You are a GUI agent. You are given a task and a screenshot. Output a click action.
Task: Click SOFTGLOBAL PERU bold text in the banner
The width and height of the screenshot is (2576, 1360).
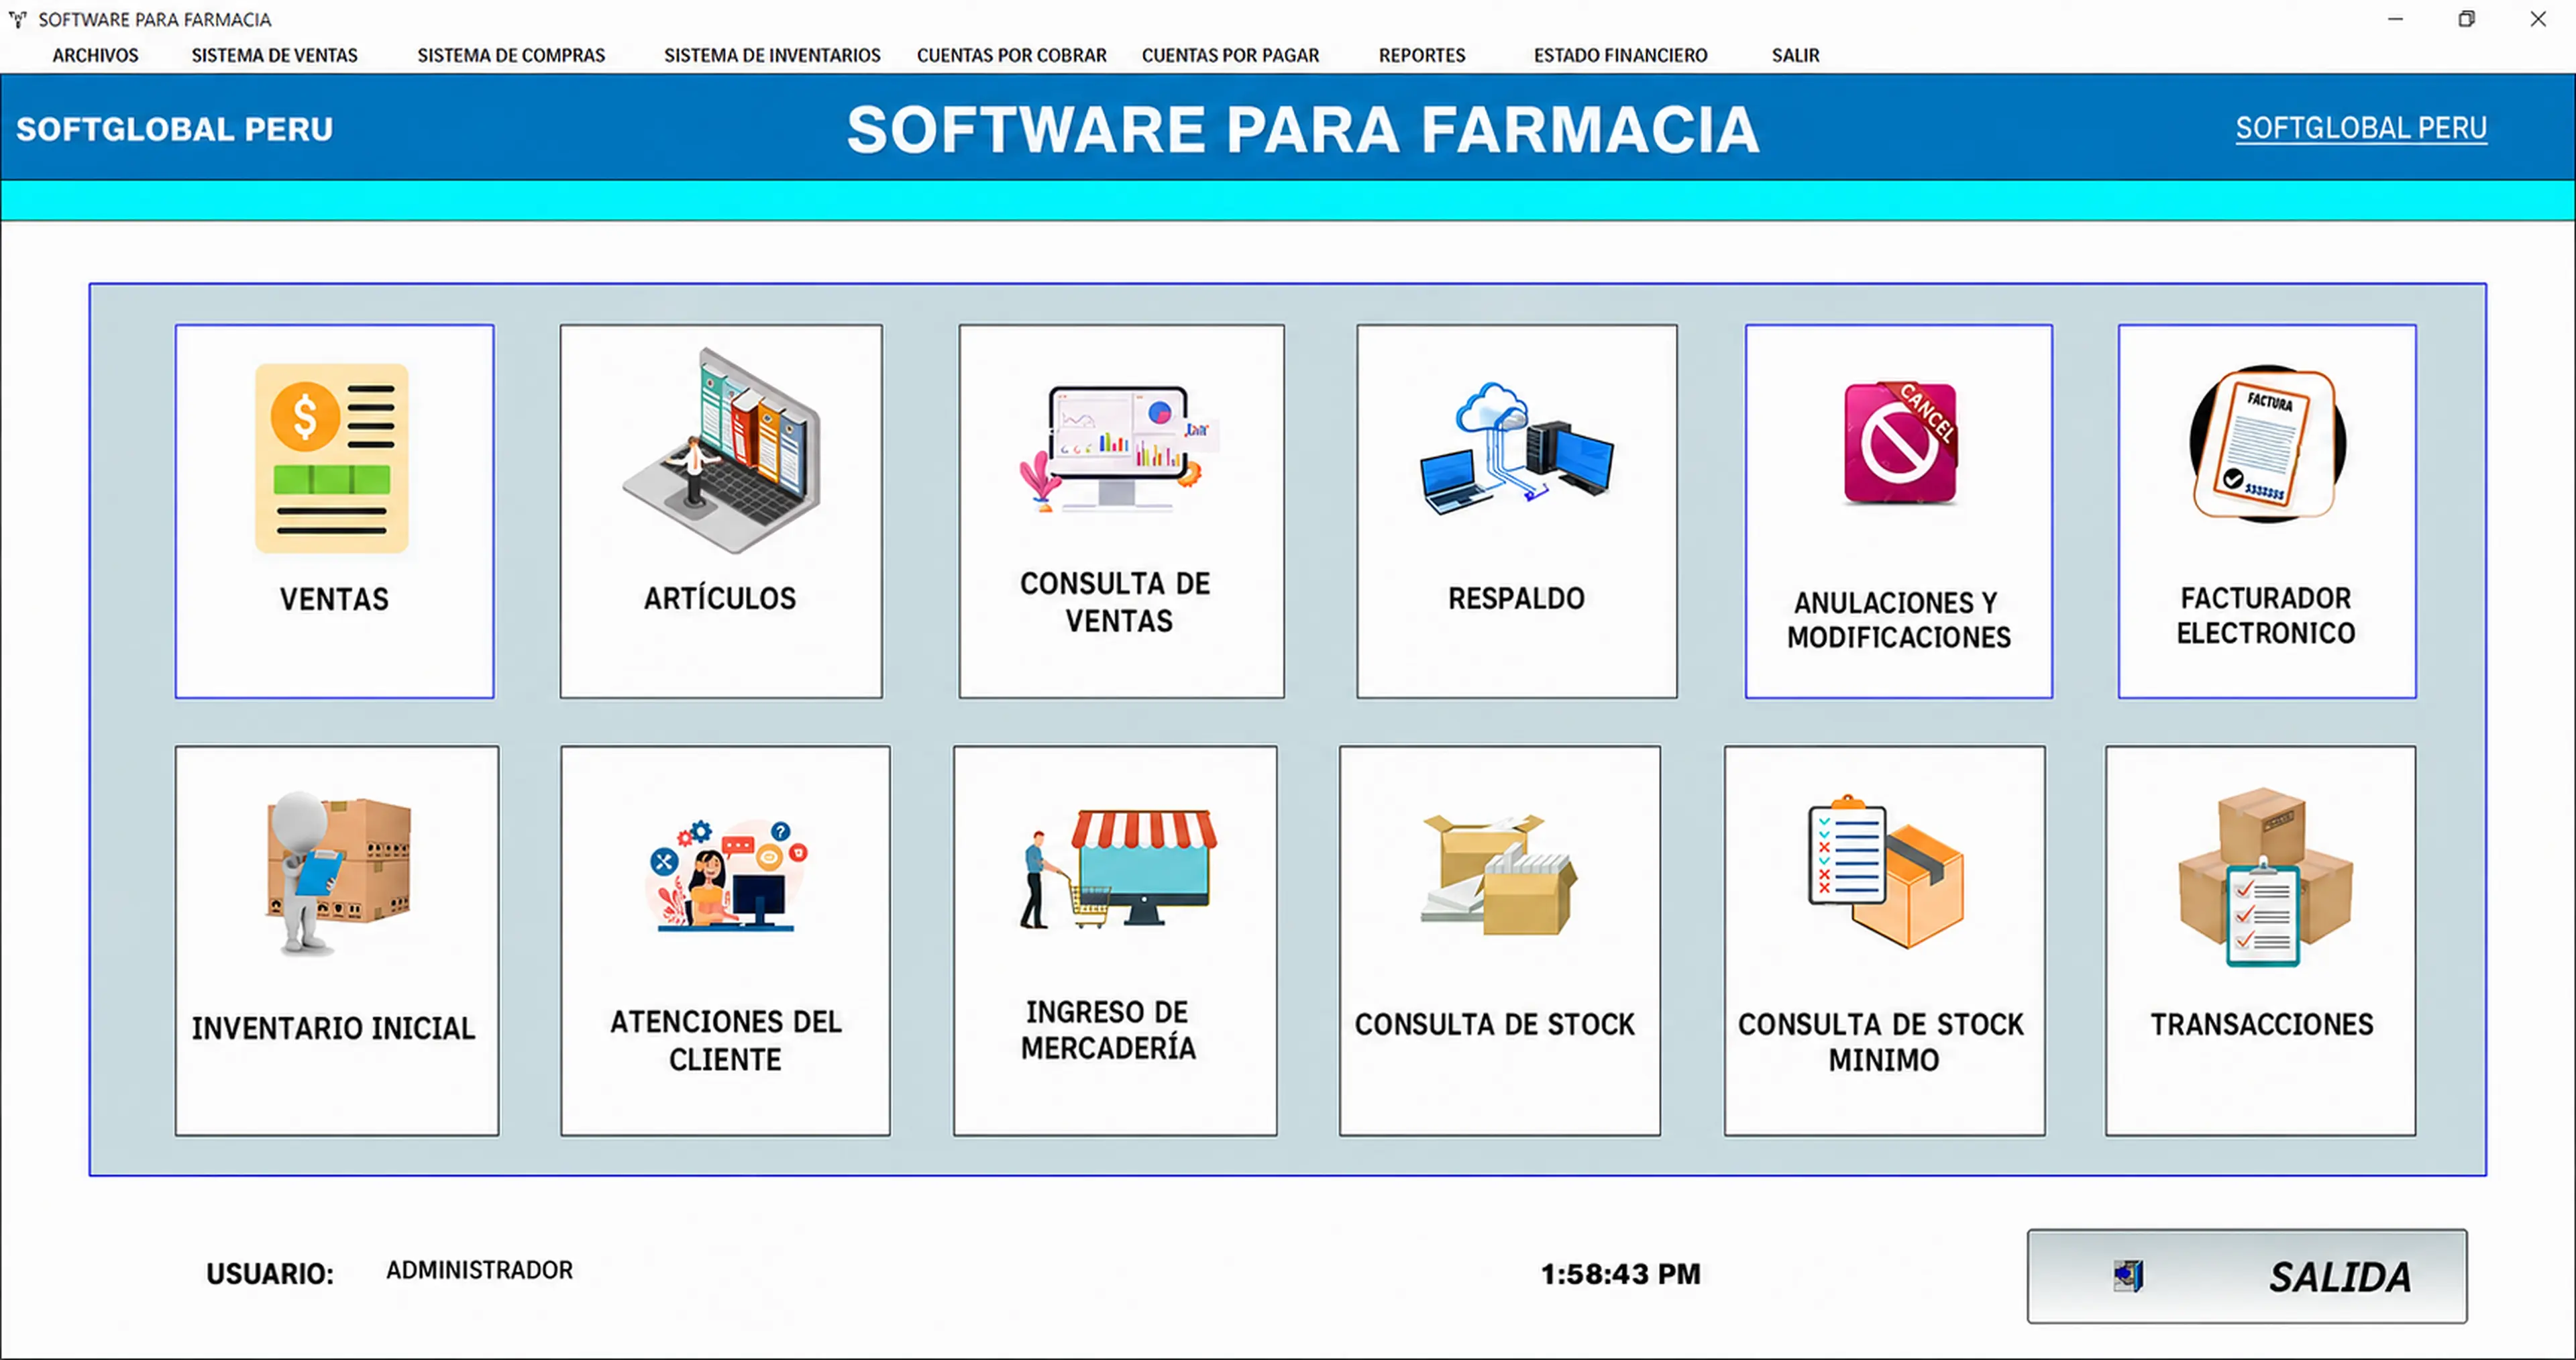tap(174, 129)
